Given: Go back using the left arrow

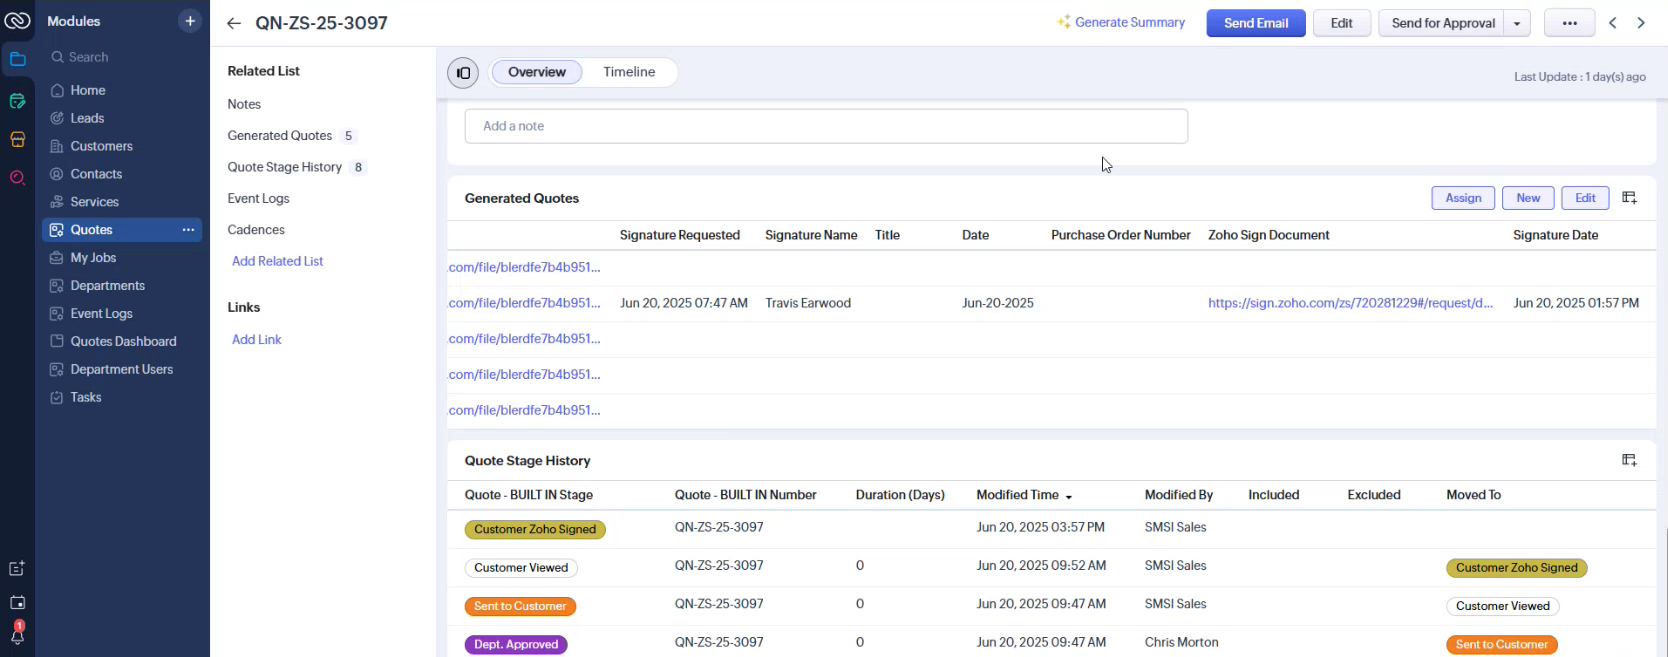Looking at the screenshot, I should (x=234, y=23).
